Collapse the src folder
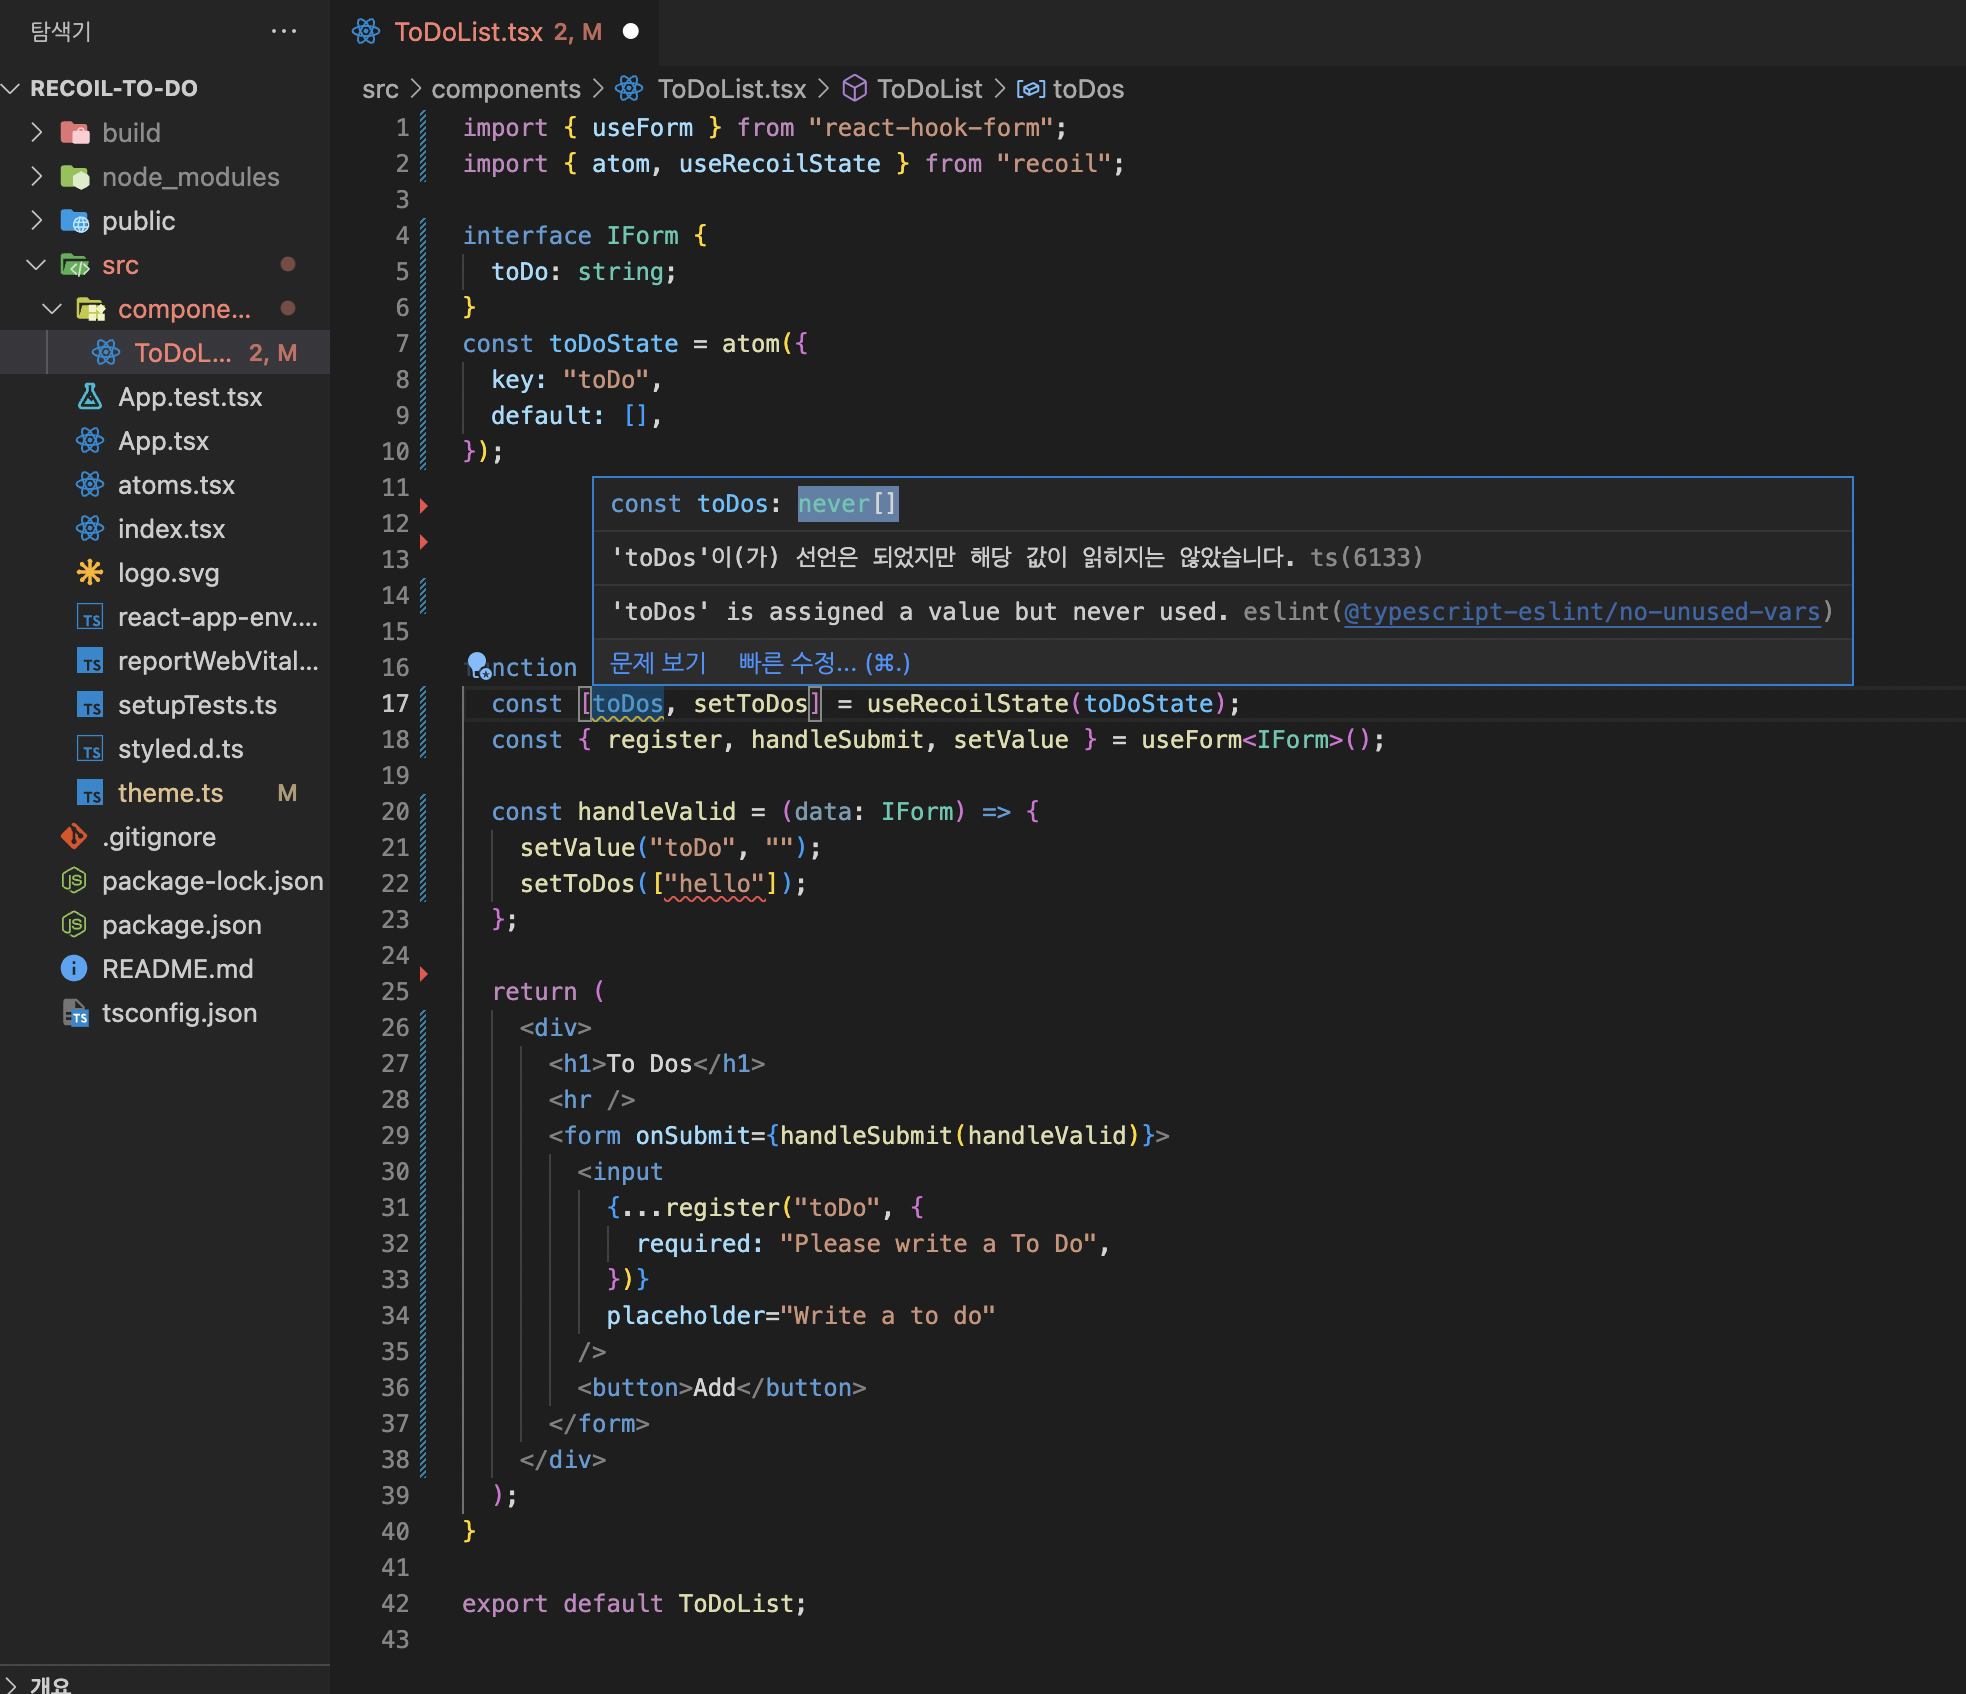Viewport: 1966px width, 1694px height. click(x=37, y=265)
